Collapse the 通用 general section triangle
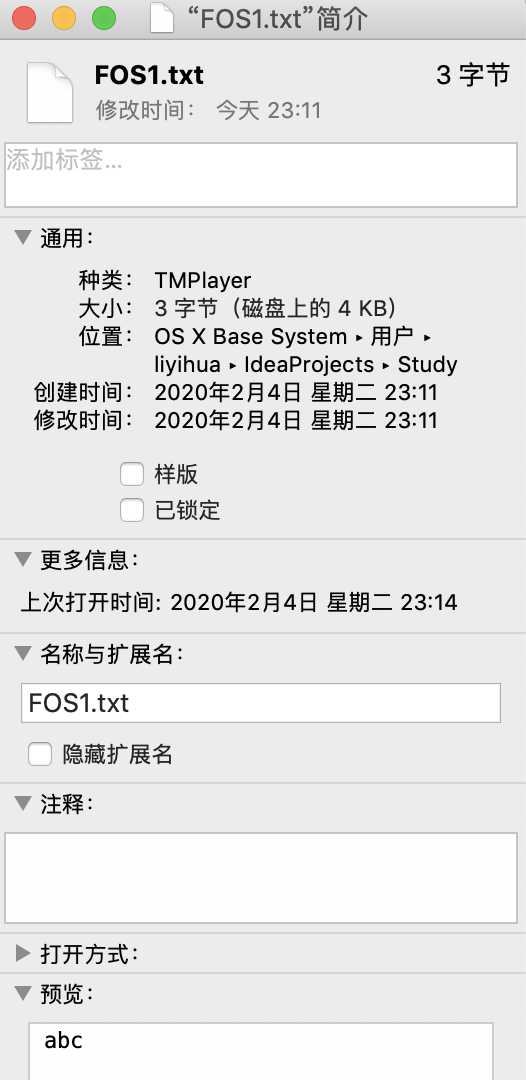 click(x=23, y=238)
